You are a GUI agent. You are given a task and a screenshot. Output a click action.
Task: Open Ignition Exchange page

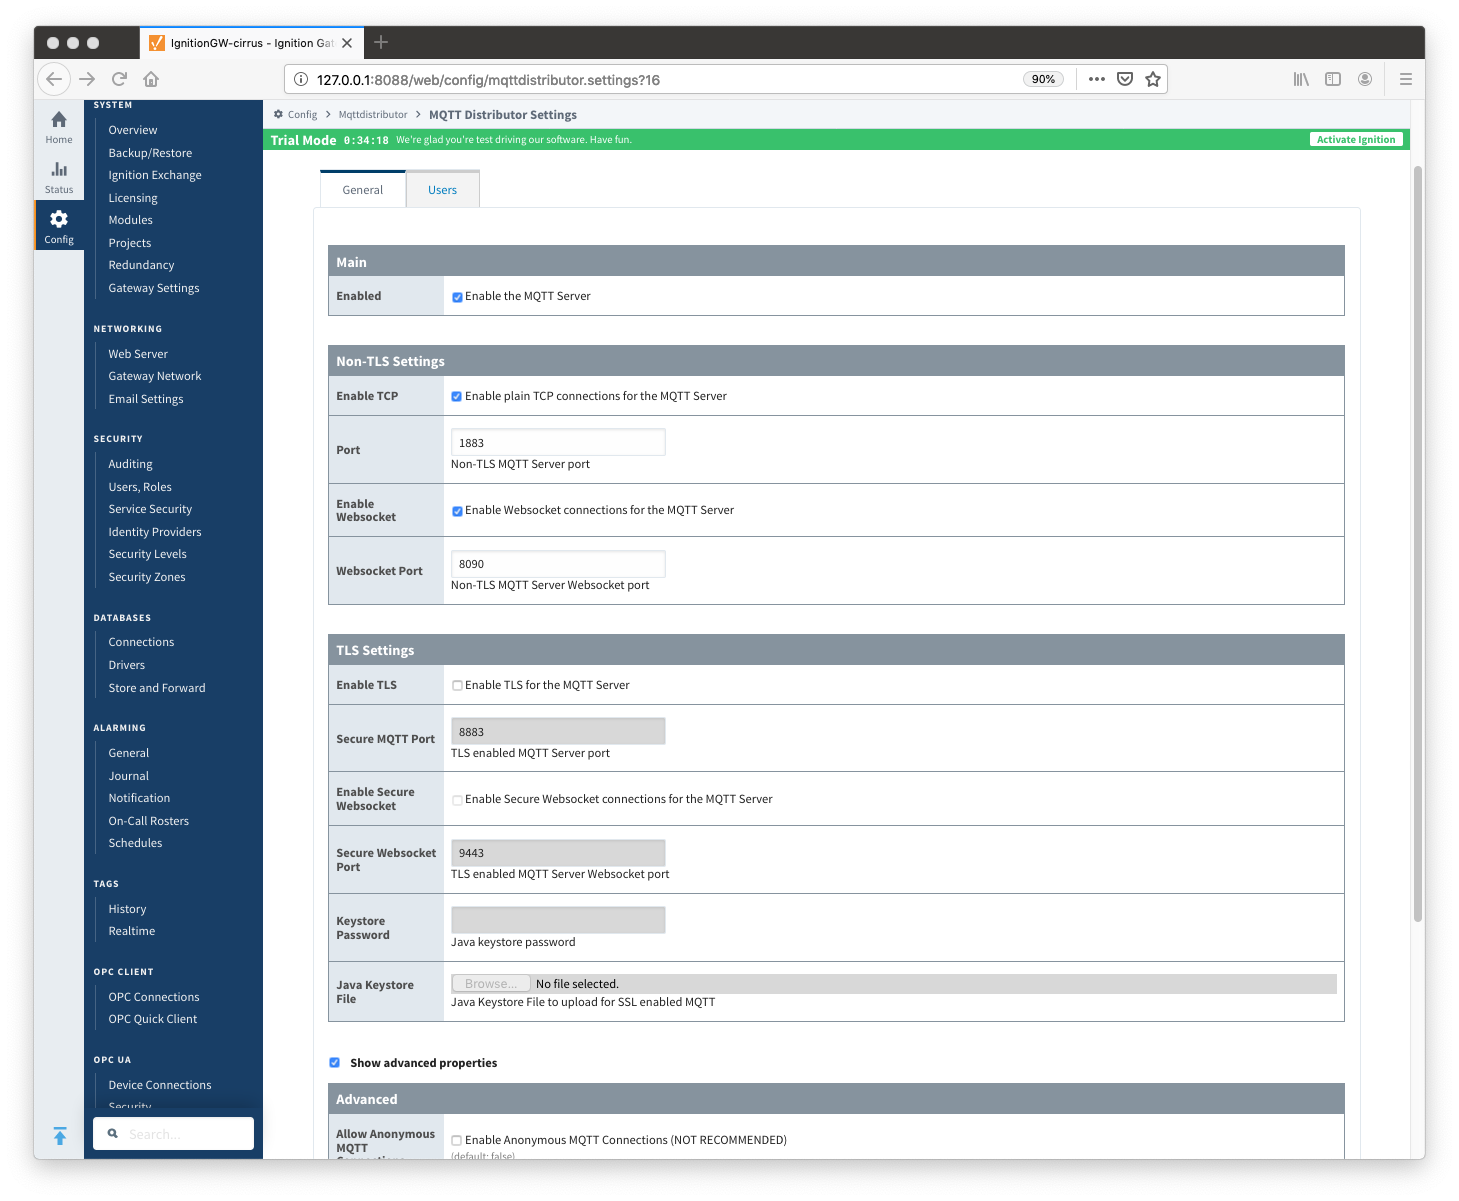click(155, 175)
